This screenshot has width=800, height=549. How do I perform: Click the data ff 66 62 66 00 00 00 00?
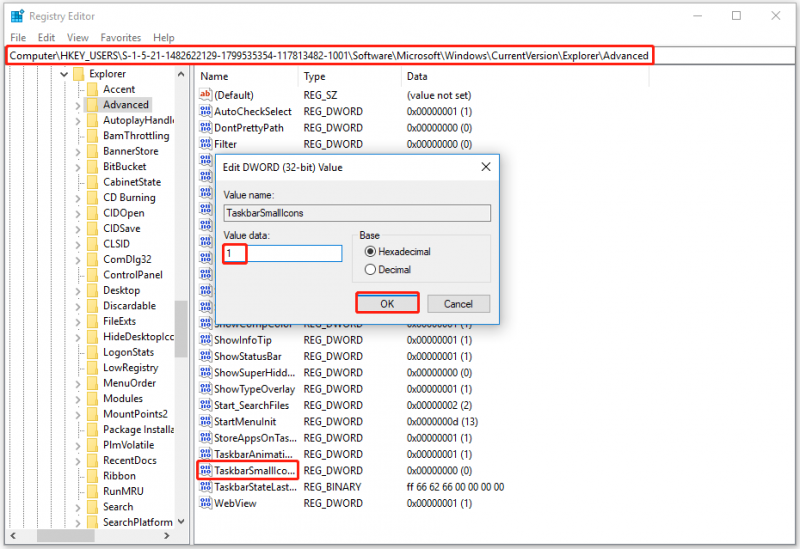point(455,487)
